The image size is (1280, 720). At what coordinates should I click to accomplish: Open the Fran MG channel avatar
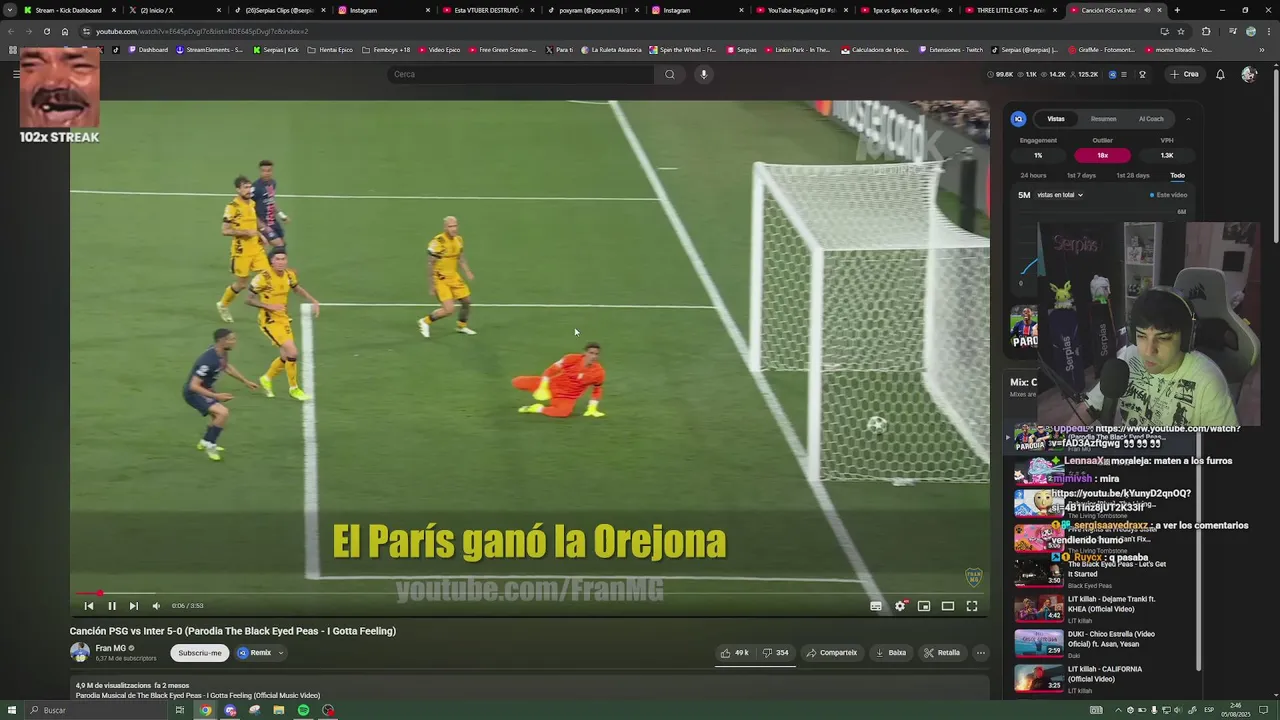tap(80, 652)
